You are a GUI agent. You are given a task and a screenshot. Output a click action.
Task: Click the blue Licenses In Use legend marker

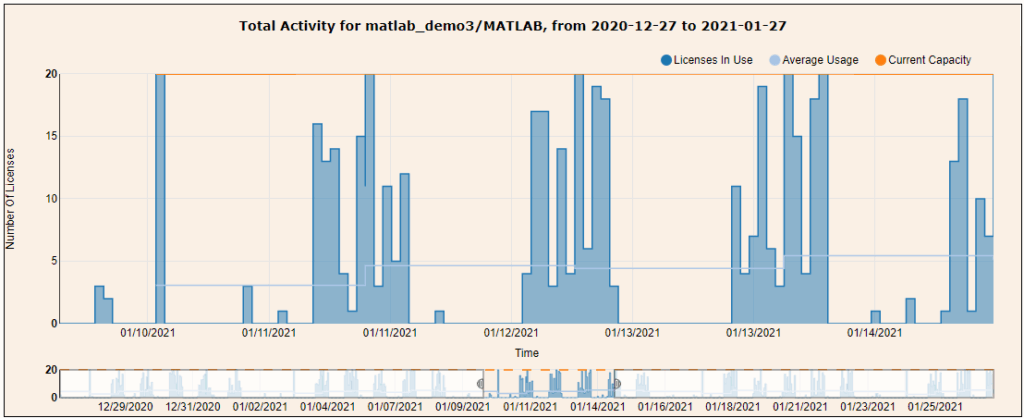(x=666, y=60)
